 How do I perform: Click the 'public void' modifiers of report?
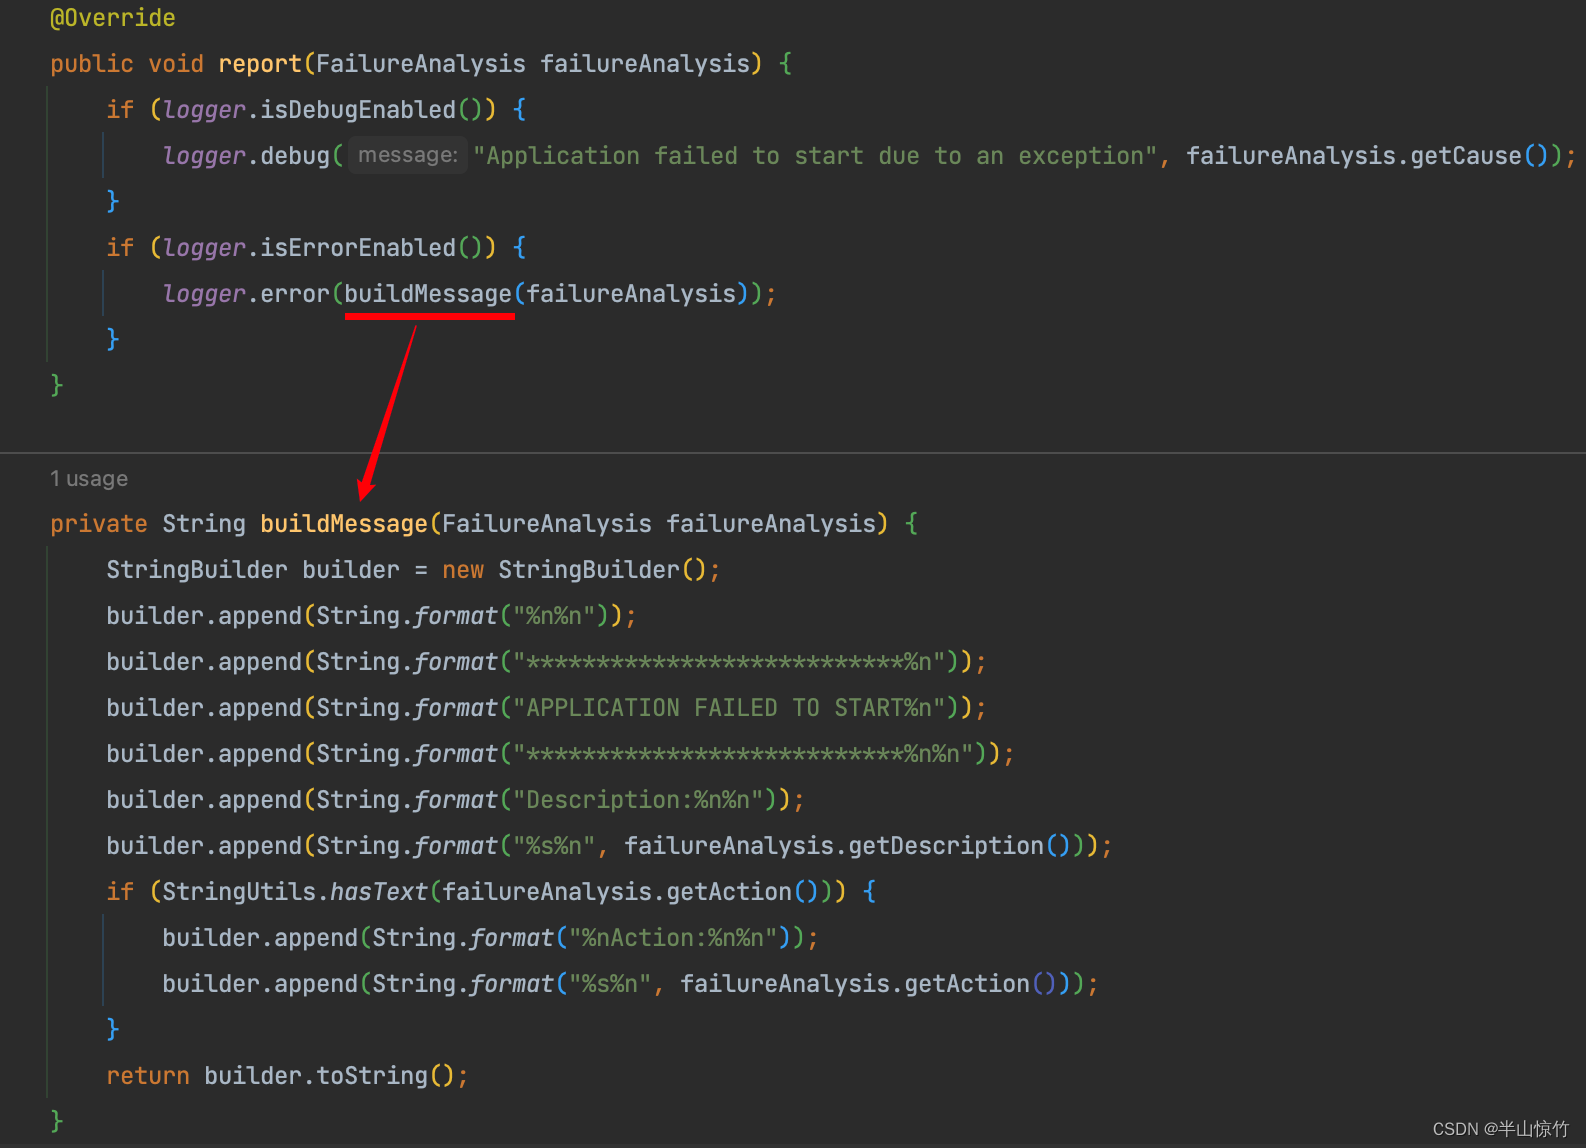[127, 64]
